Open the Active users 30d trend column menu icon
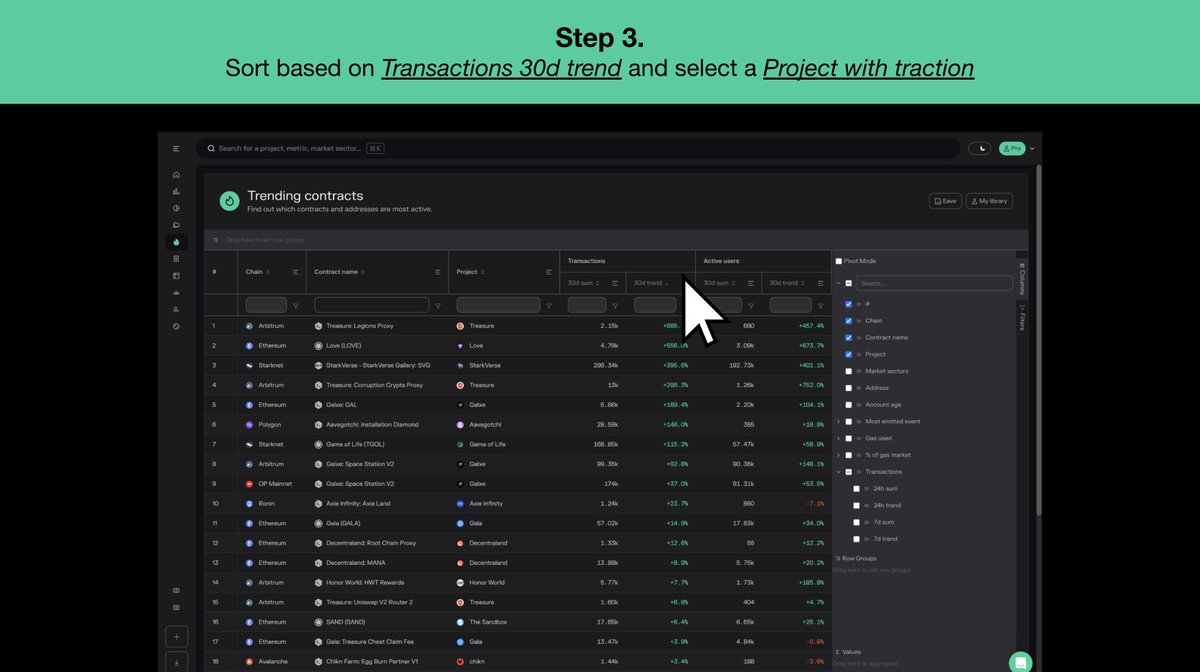 (x=820, y=283)
